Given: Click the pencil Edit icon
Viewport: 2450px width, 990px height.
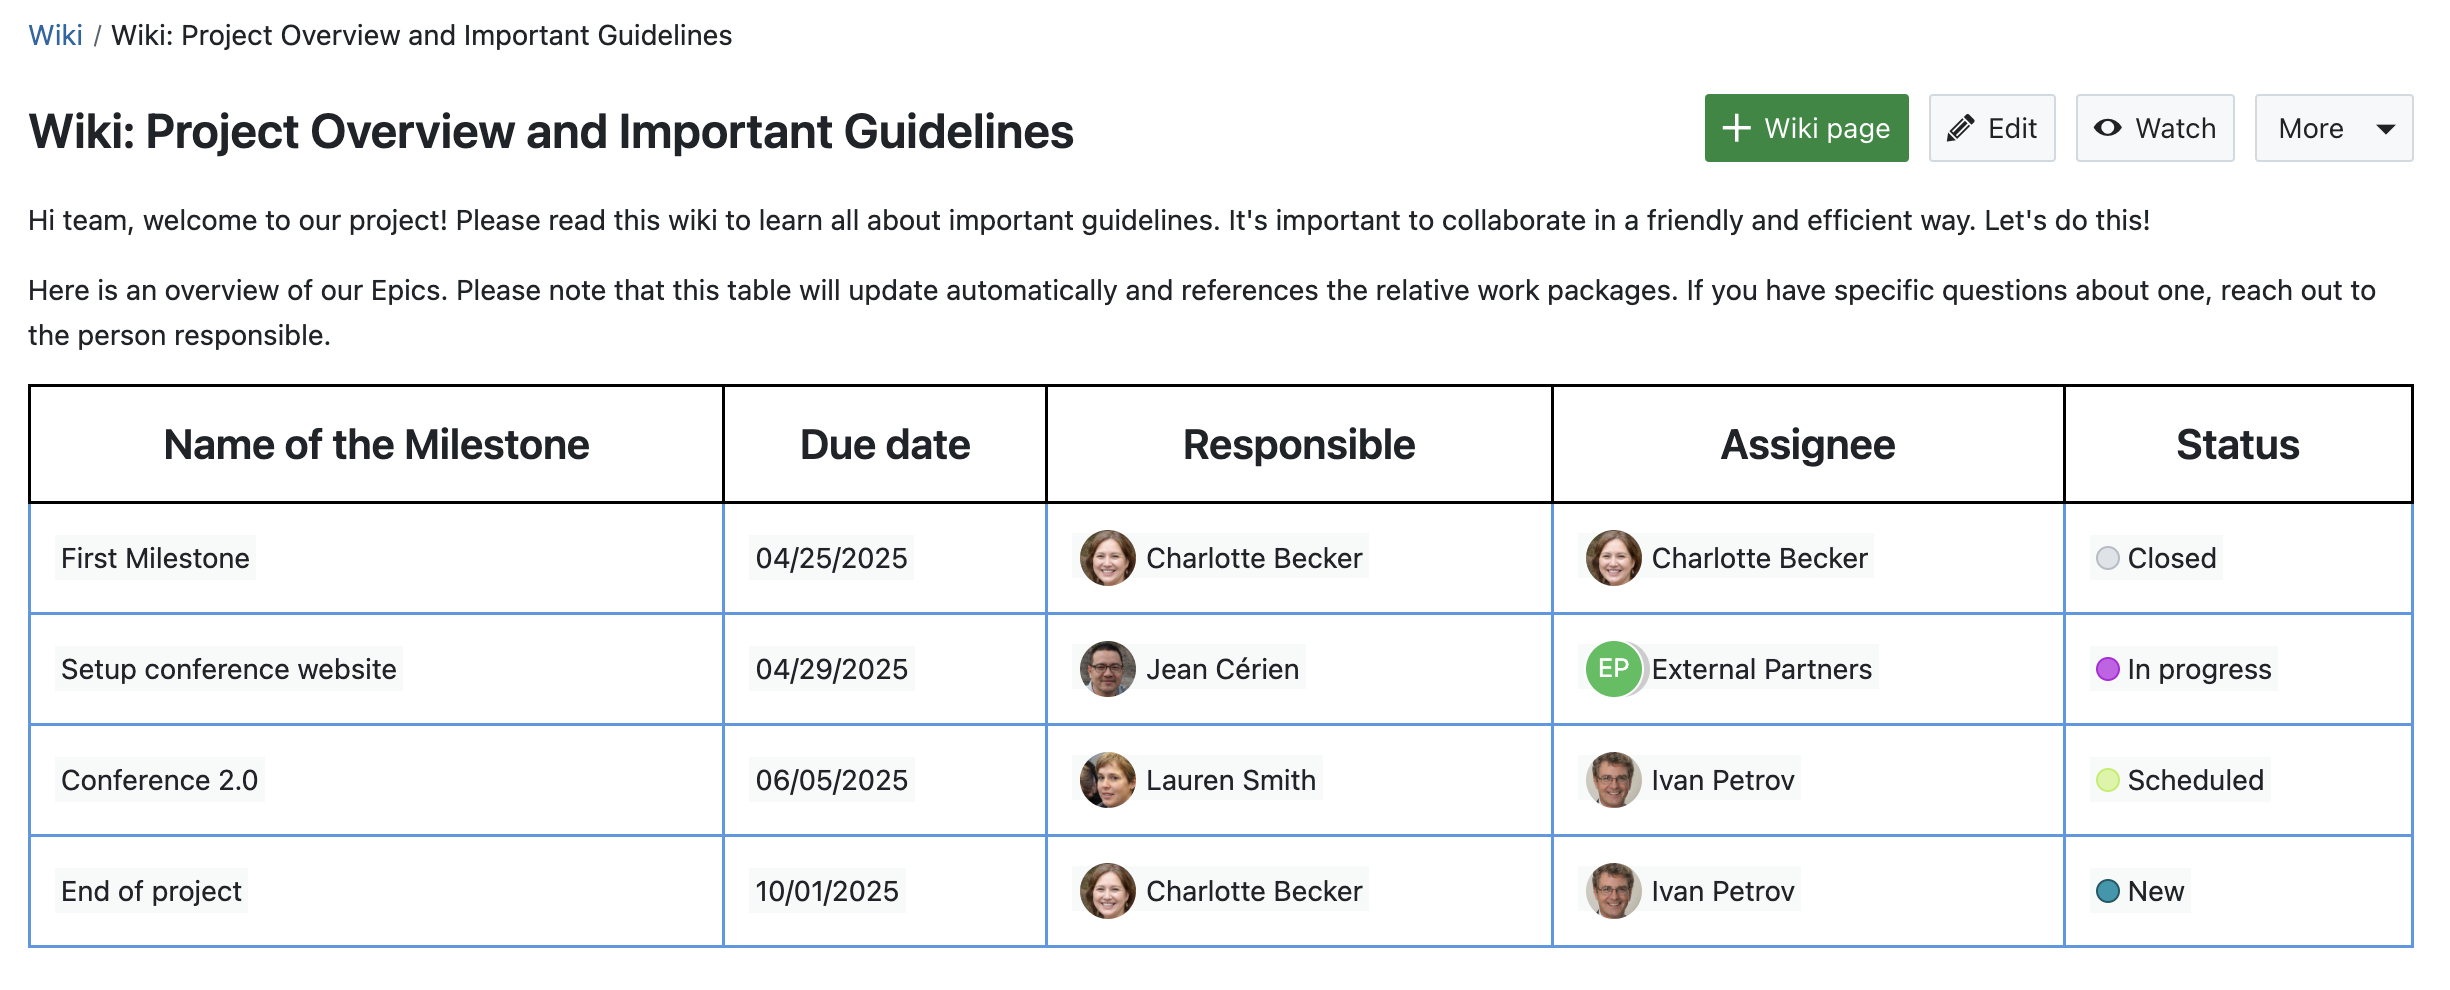Looking at the screenshot, I should point(1960,128).
